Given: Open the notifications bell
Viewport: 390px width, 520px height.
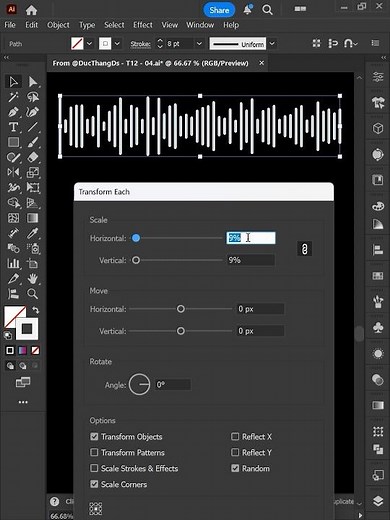Looking at the screenshot, I should (248, 10).
